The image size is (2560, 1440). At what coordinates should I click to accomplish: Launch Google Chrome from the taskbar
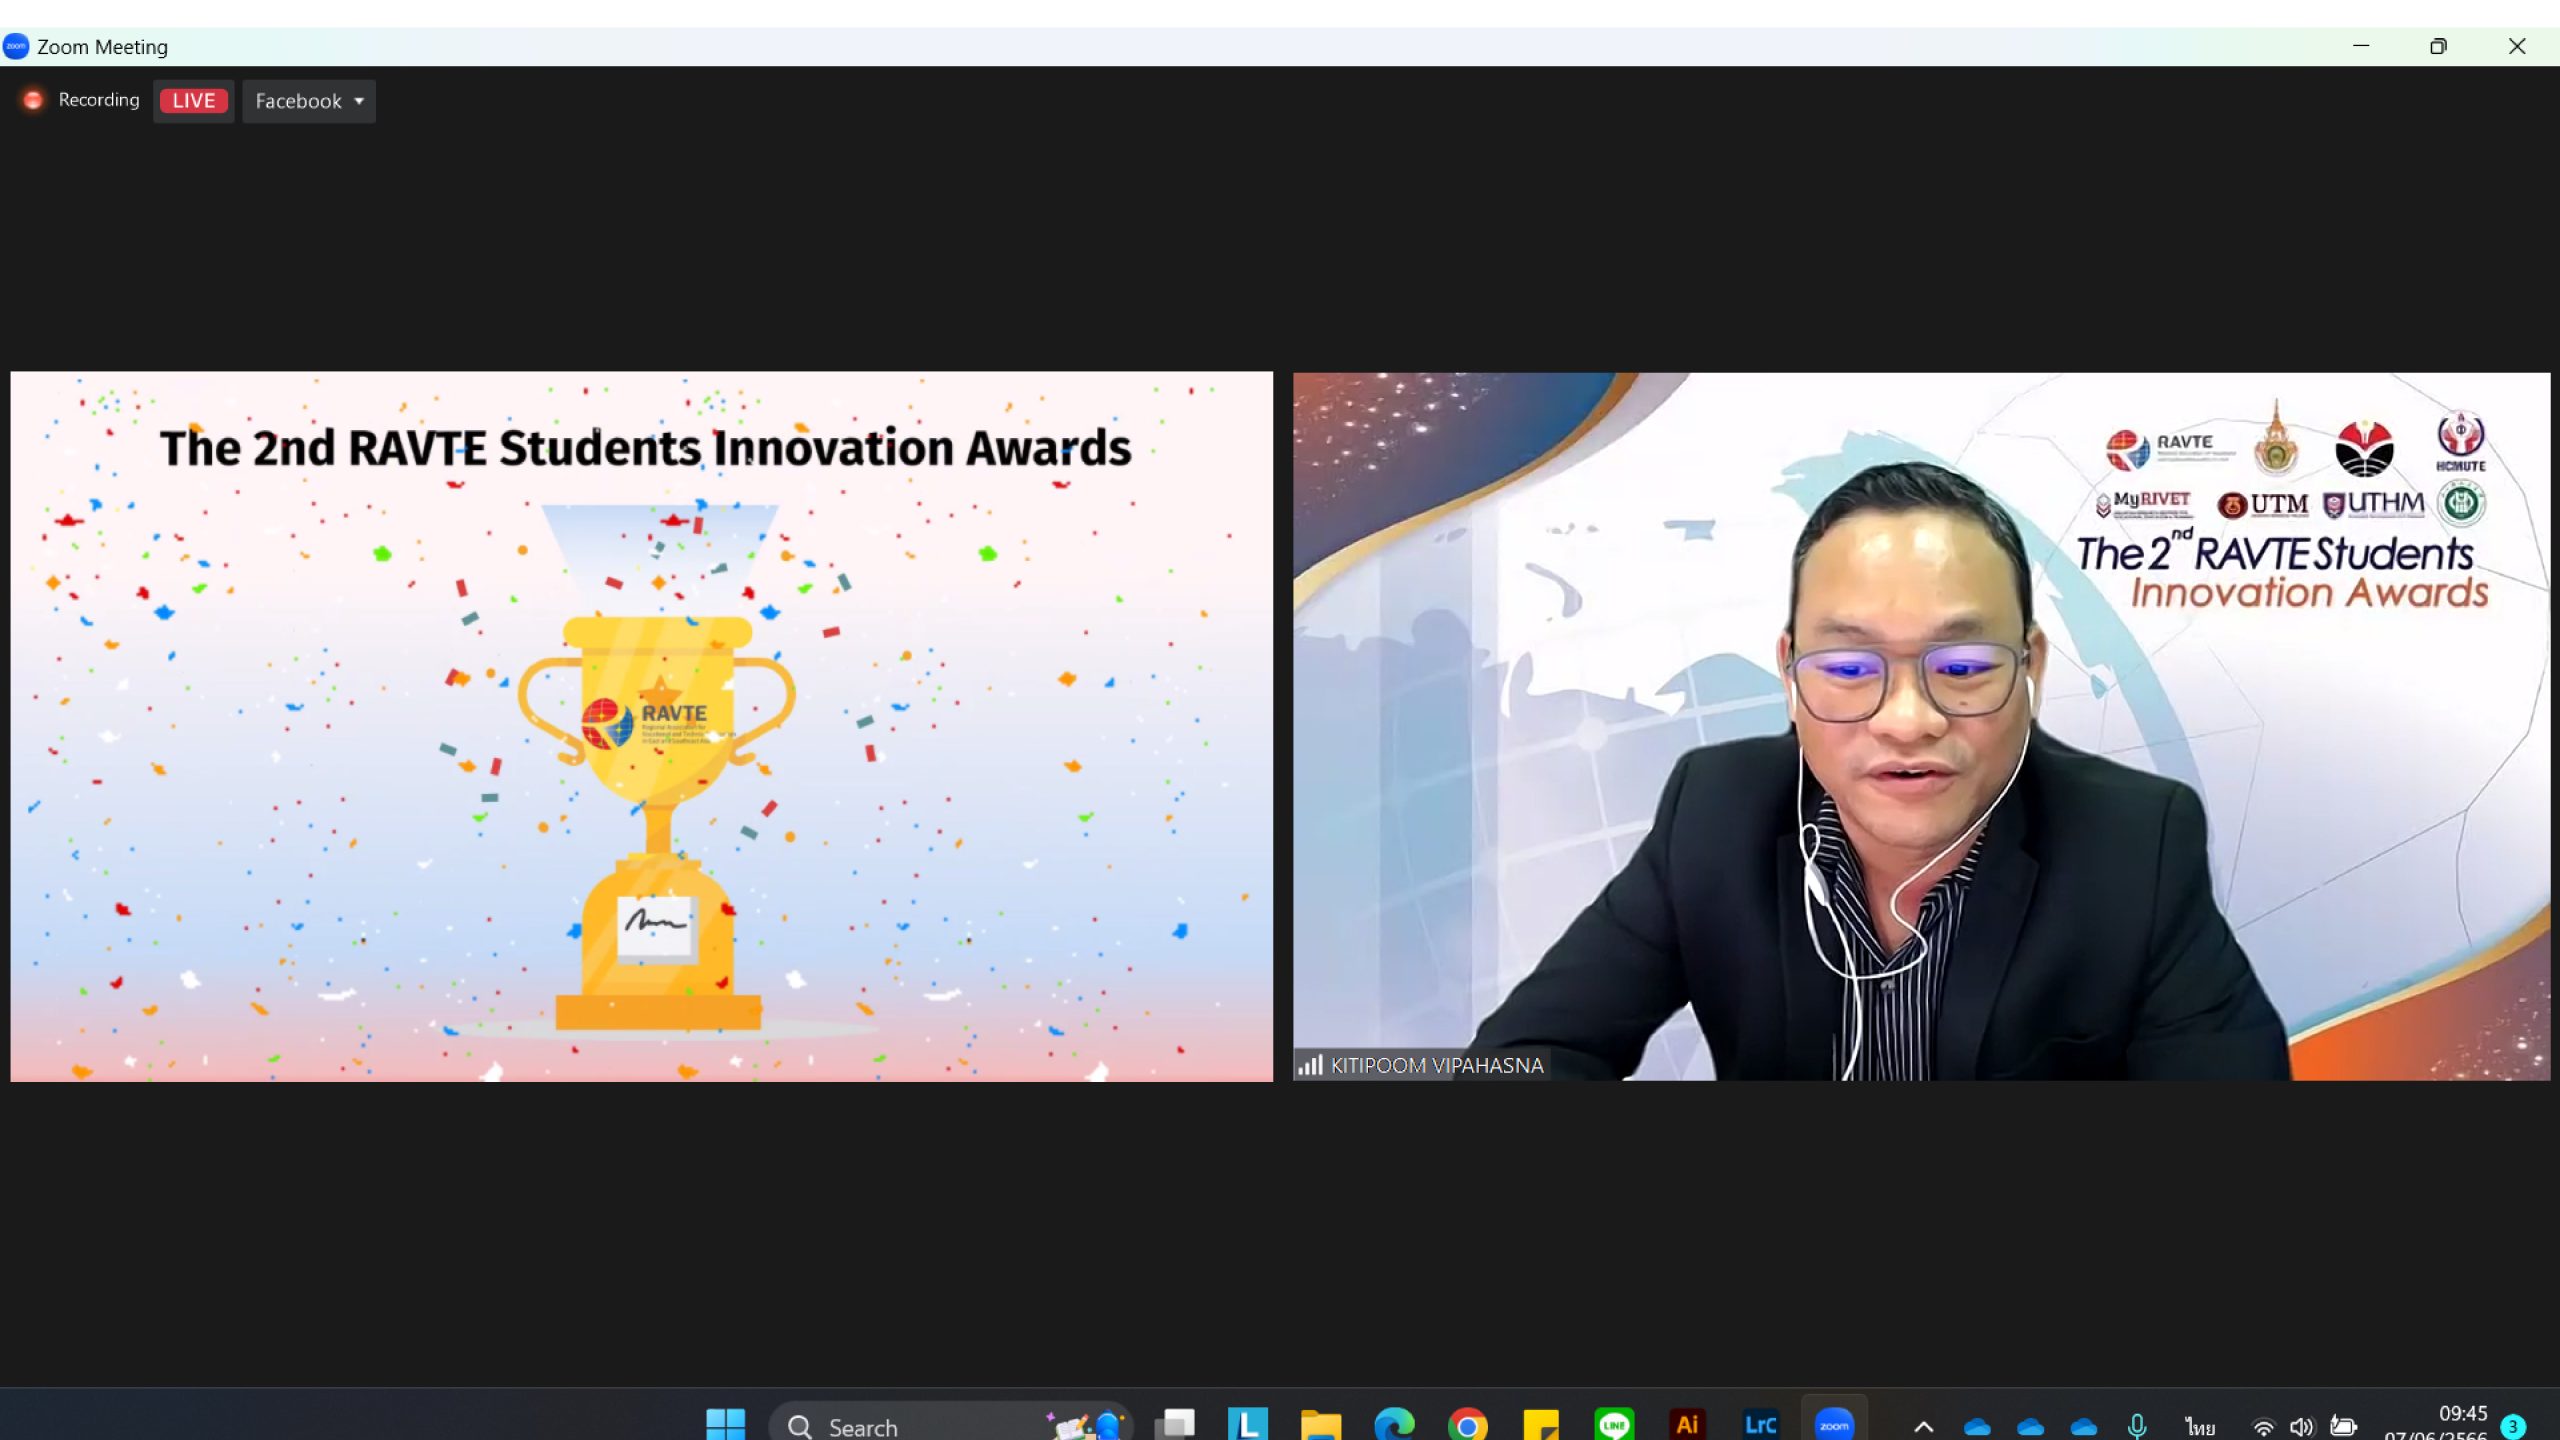(x=1467, y=1424)
